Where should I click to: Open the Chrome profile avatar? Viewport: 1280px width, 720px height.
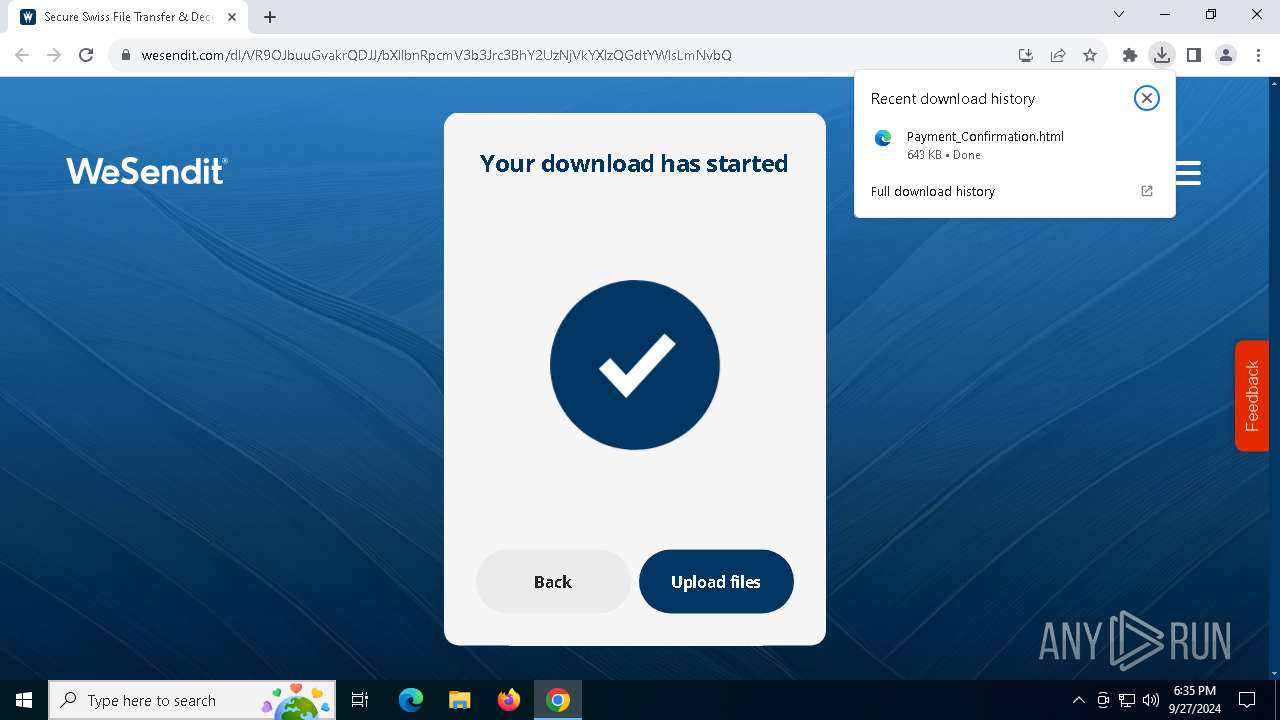click(x=1226, y=55)
